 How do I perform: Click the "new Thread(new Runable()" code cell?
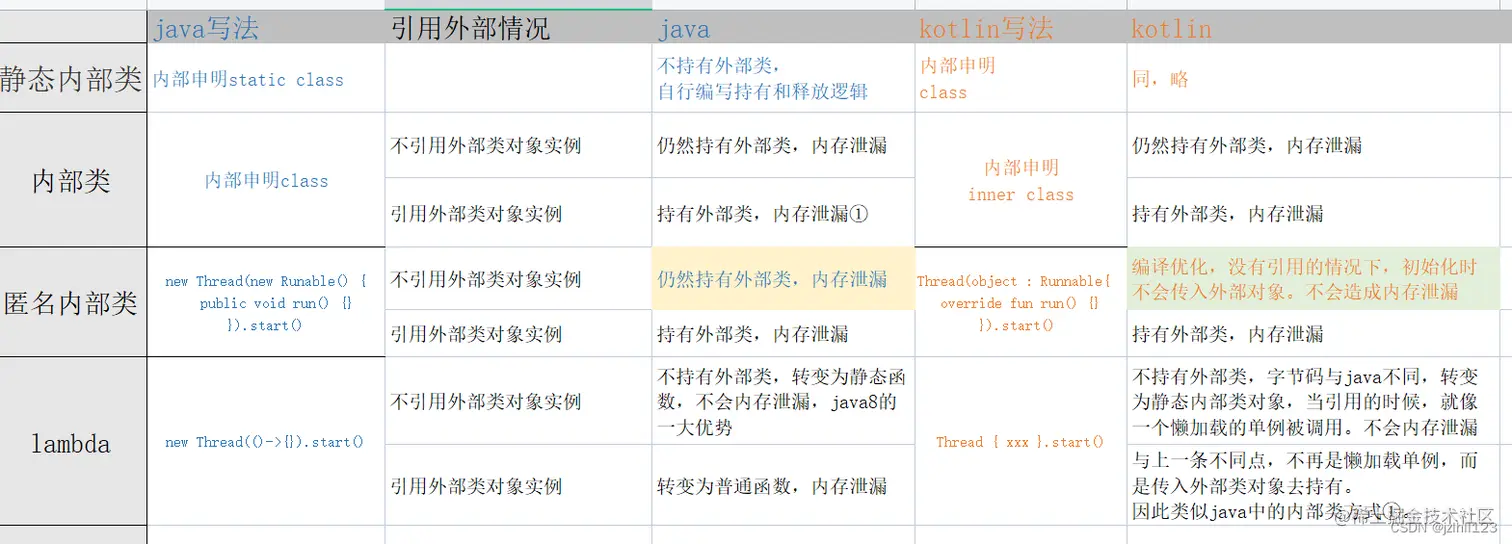265,302
